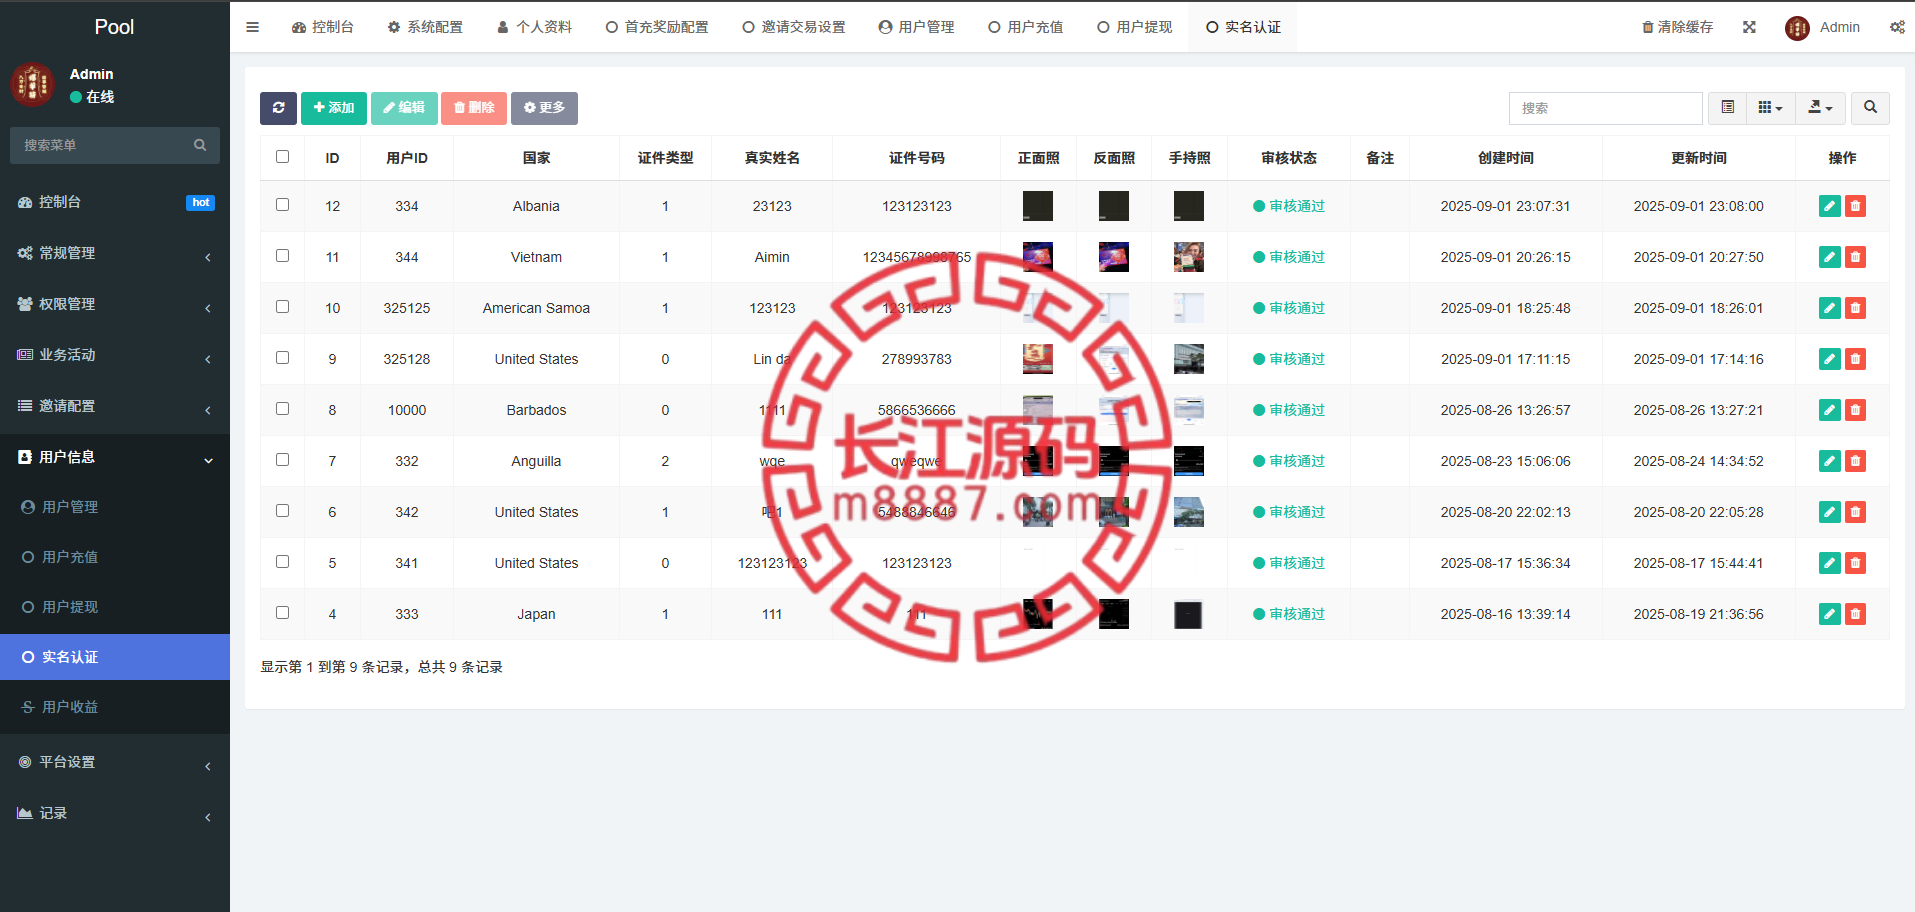Image resolution: width=1915 pixels, height=912 pixels.
Task: Switch to the 邀请交易设置 tab
Action: 794,27
